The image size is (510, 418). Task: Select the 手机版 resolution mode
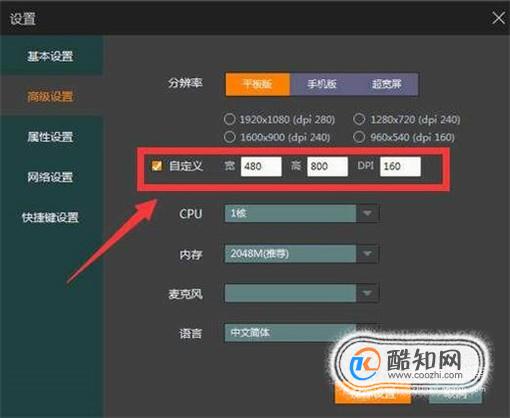(x=322, y=84)
